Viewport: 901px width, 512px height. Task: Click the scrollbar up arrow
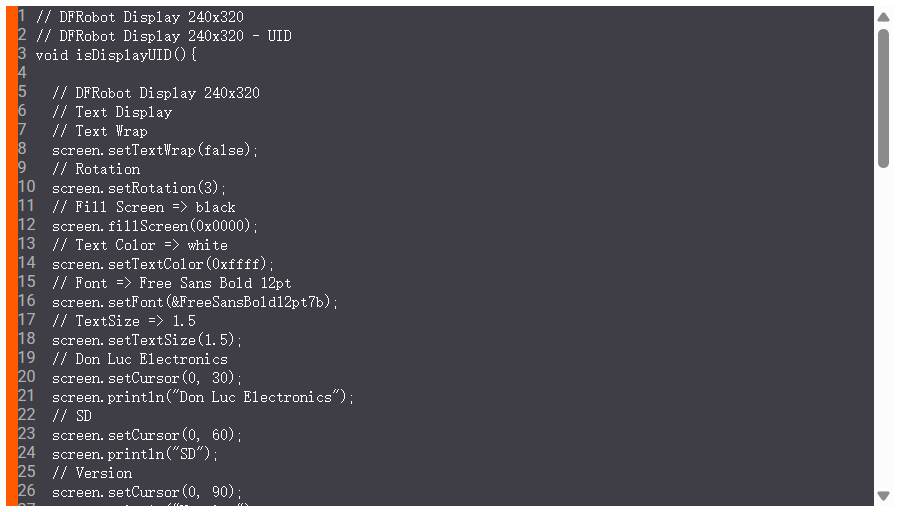(883, 17)
